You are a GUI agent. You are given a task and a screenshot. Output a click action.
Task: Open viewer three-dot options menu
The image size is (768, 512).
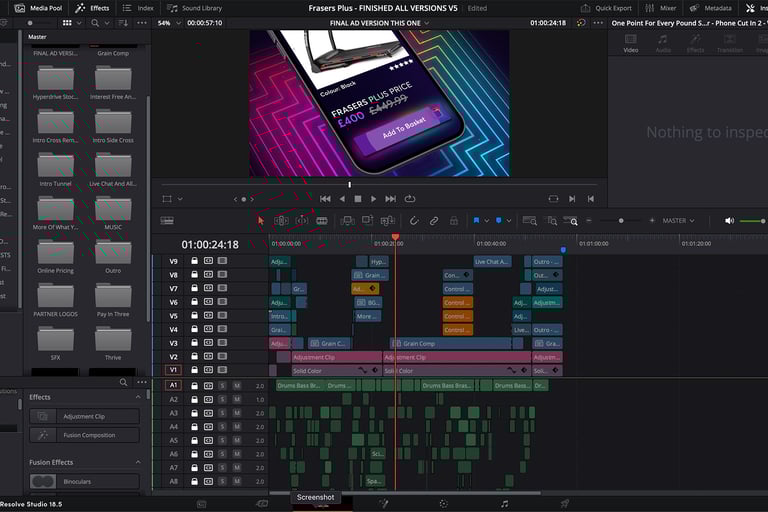point(599,23)
